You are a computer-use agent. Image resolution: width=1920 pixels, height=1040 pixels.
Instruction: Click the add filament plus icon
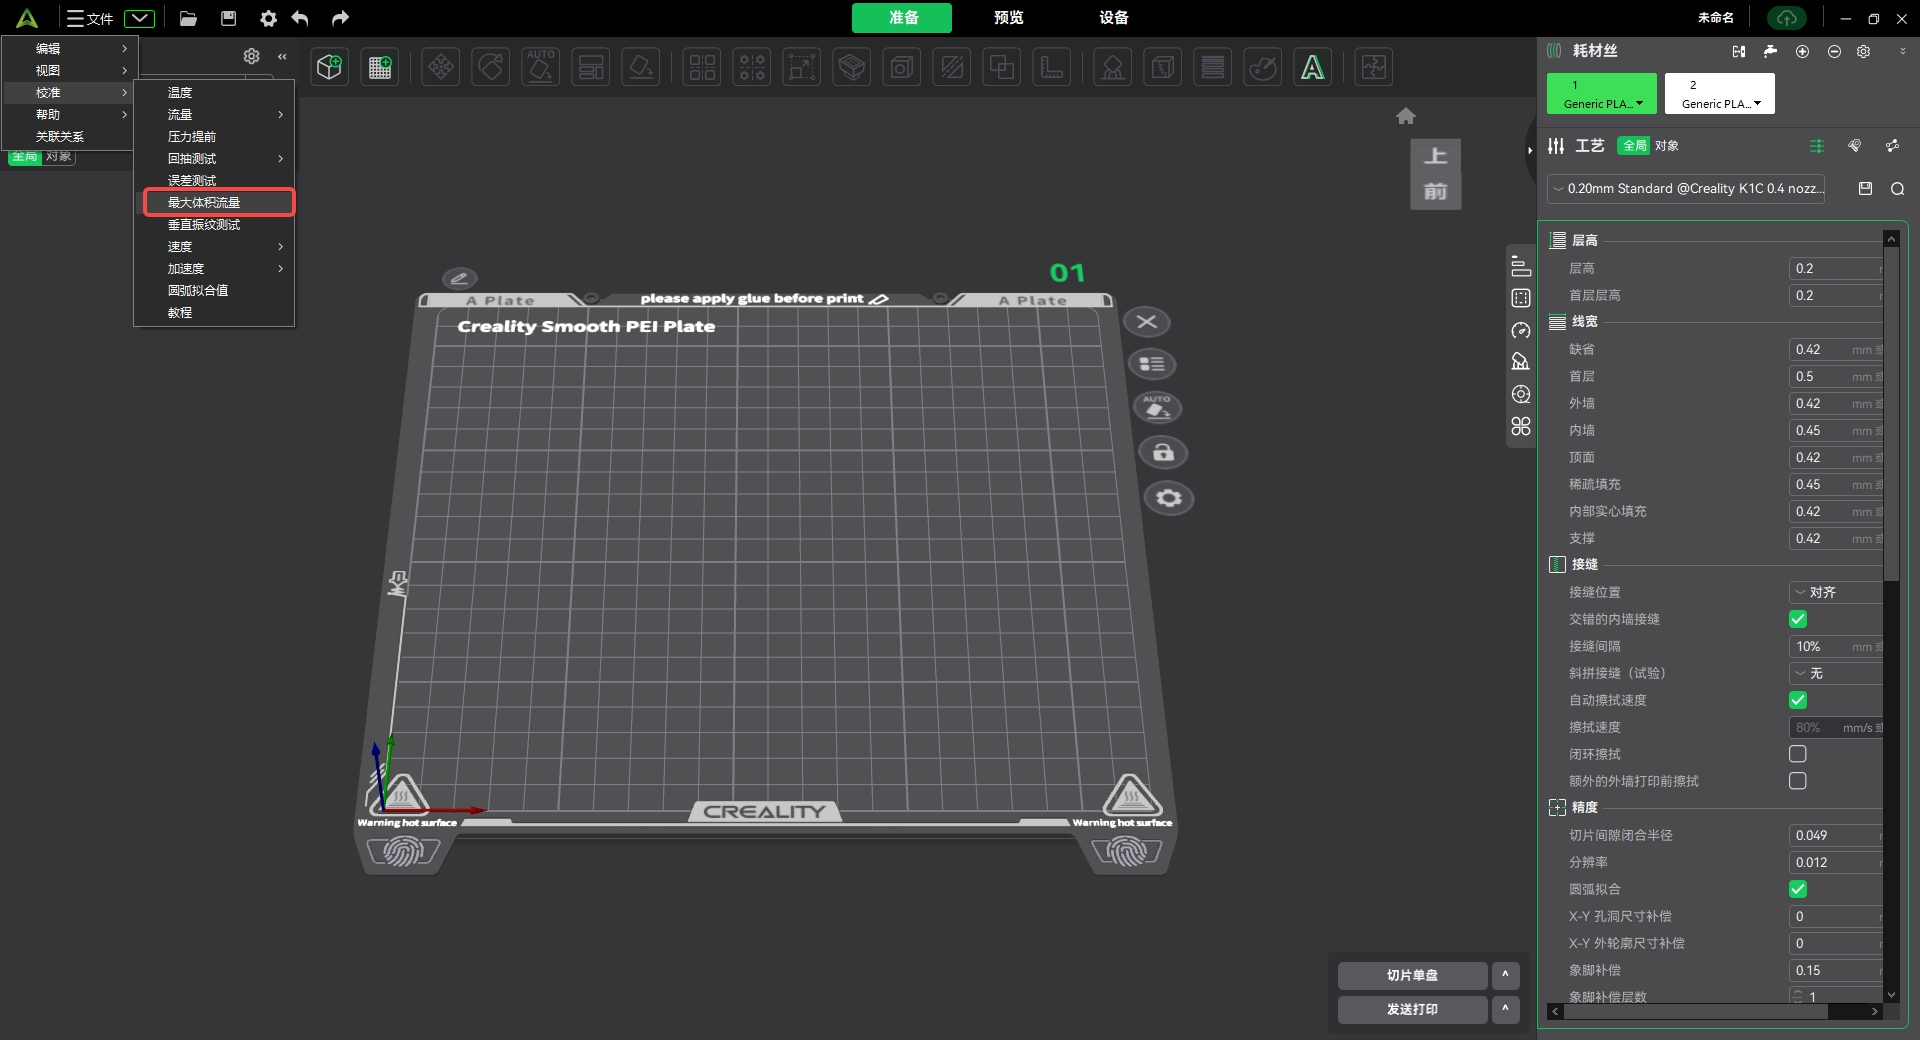click(x=1802, y=51)
